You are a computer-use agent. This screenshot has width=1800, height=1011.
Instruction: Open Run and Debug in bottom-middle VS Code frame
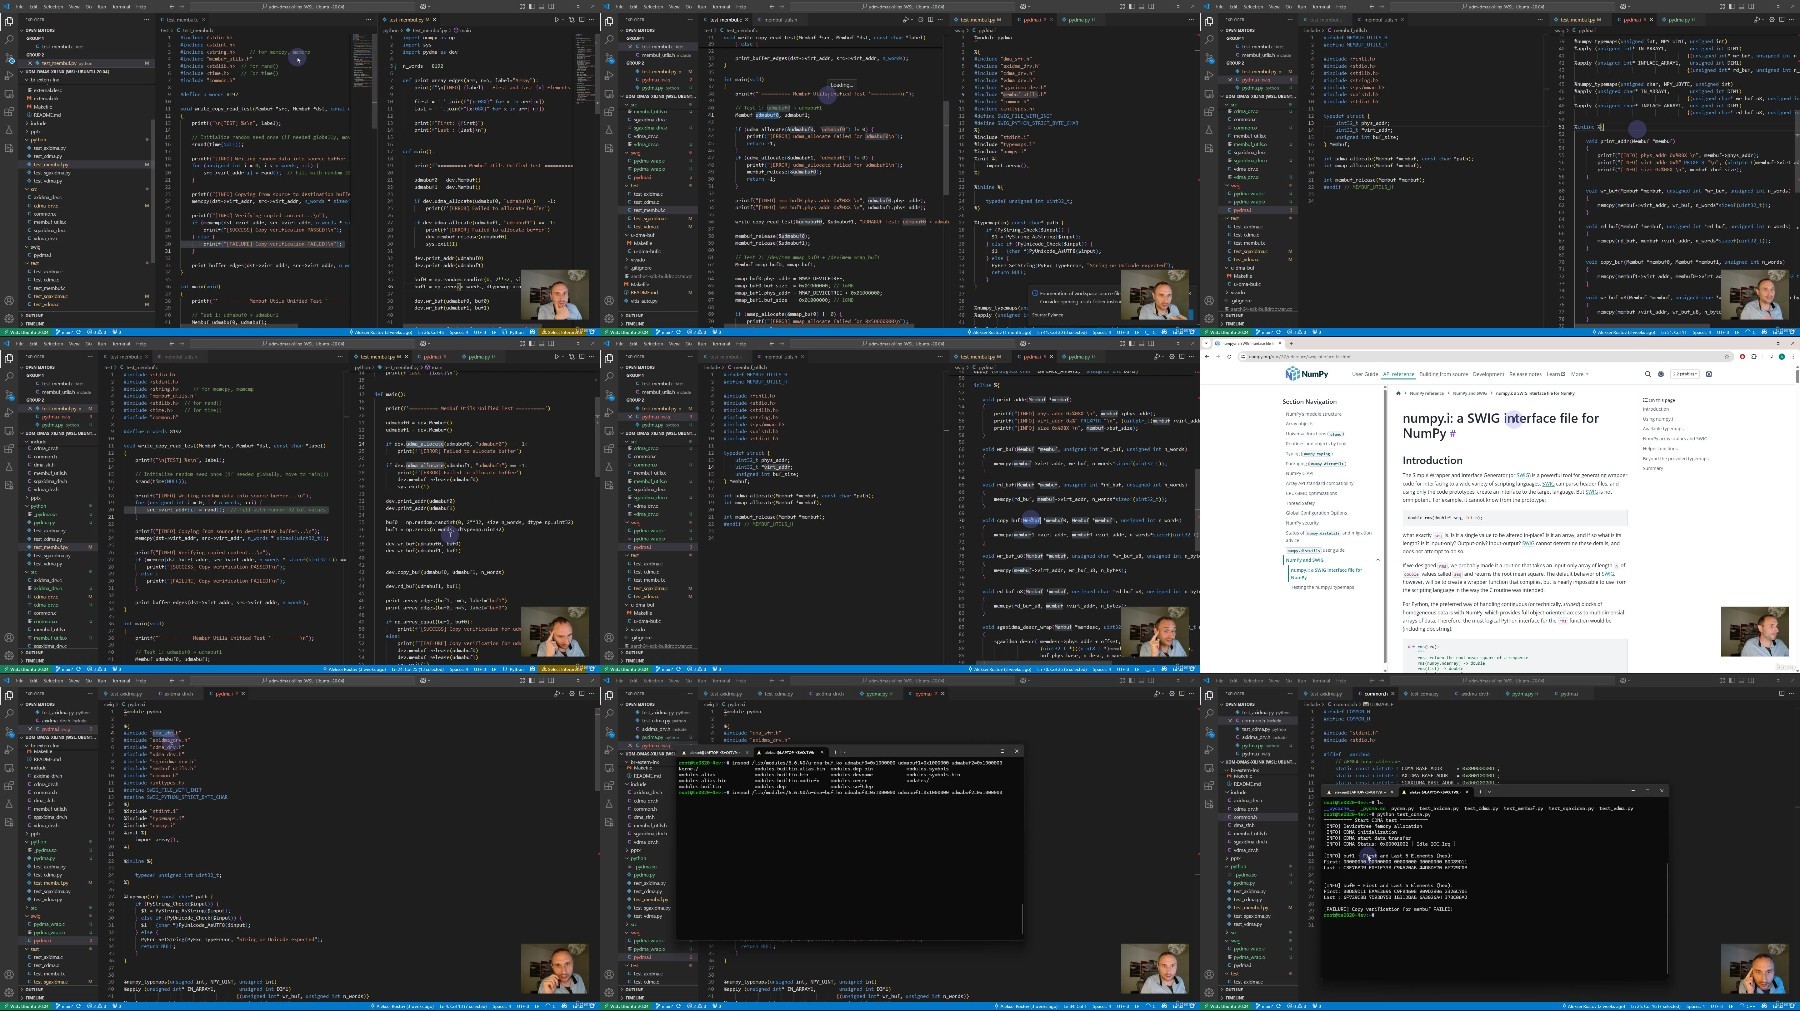click(x=609, y=751)
